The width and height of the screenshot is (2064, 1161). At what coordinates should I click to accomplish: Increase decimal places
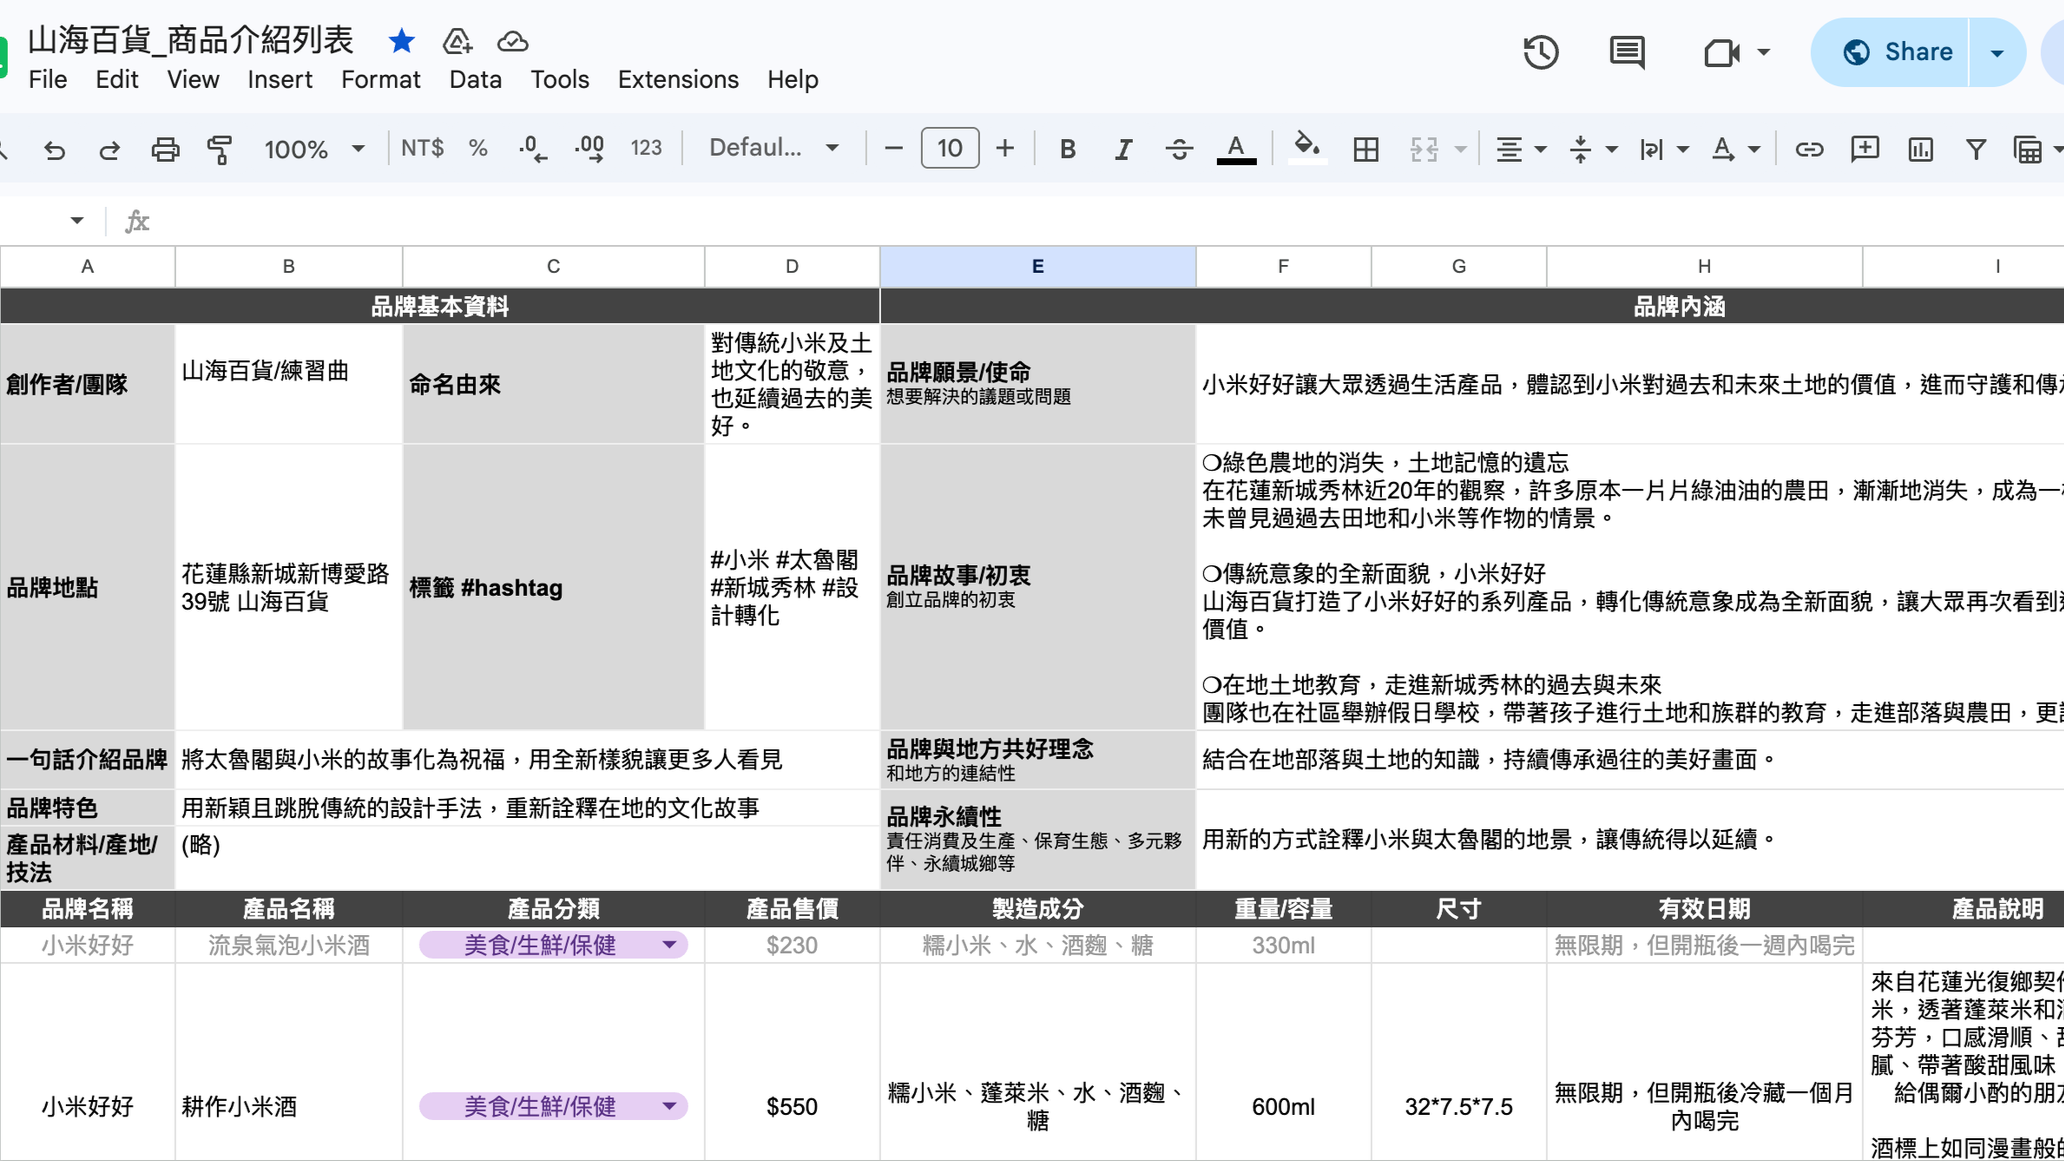[590, 148]
